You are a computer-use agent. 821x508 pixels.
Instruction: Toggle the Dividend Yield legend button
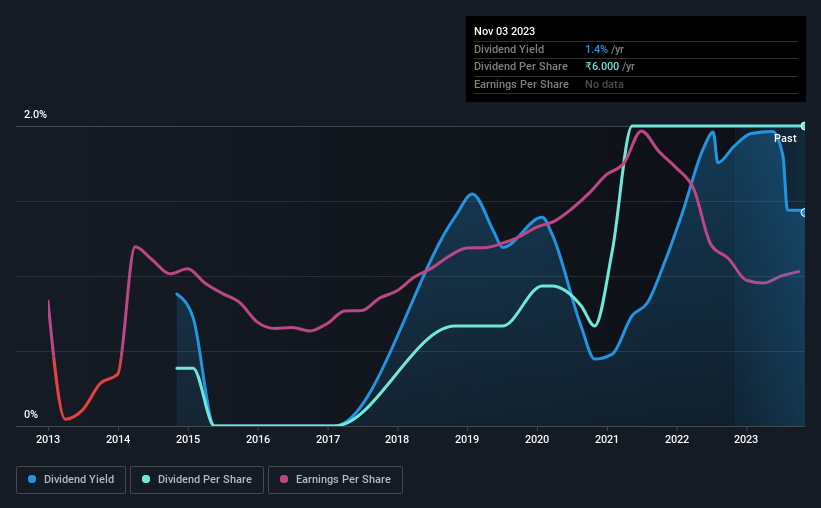71,480
